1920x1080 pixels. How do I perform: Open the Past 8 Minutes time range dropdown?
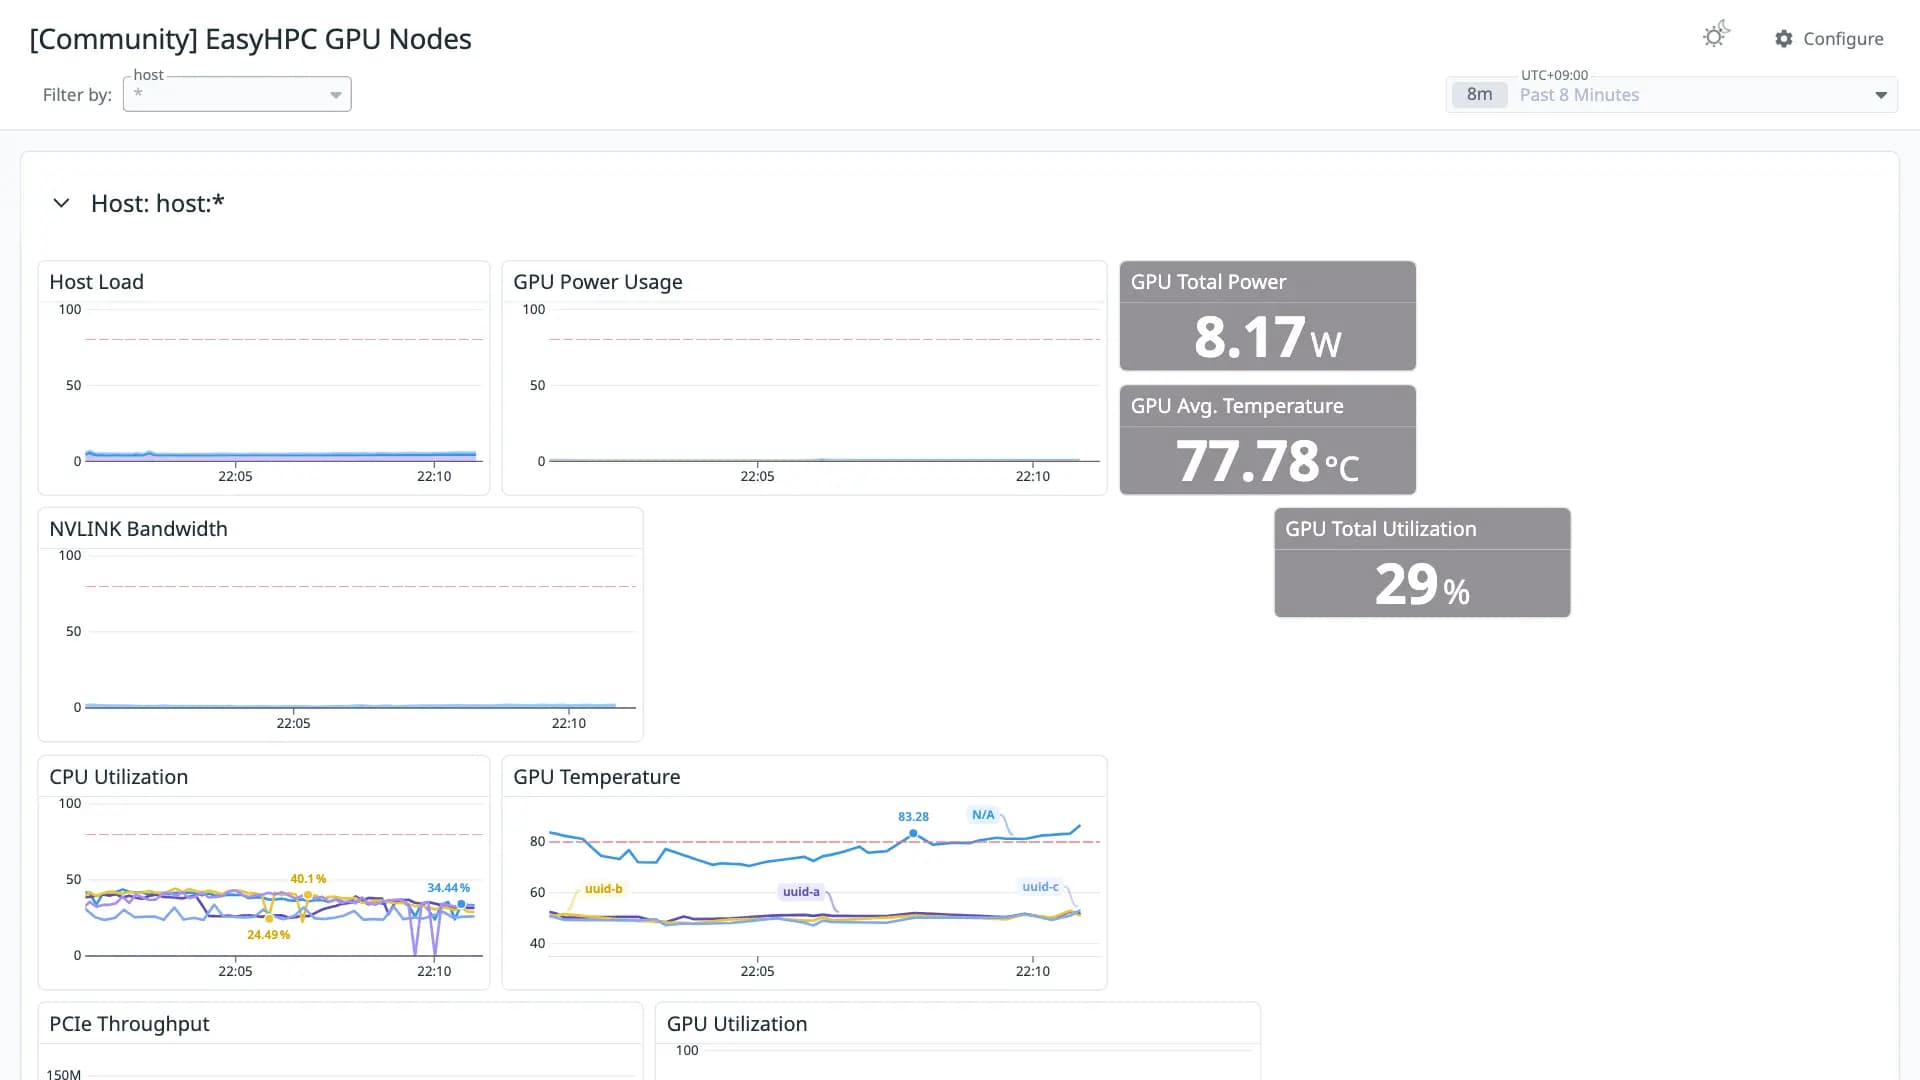pos(1671,95)
